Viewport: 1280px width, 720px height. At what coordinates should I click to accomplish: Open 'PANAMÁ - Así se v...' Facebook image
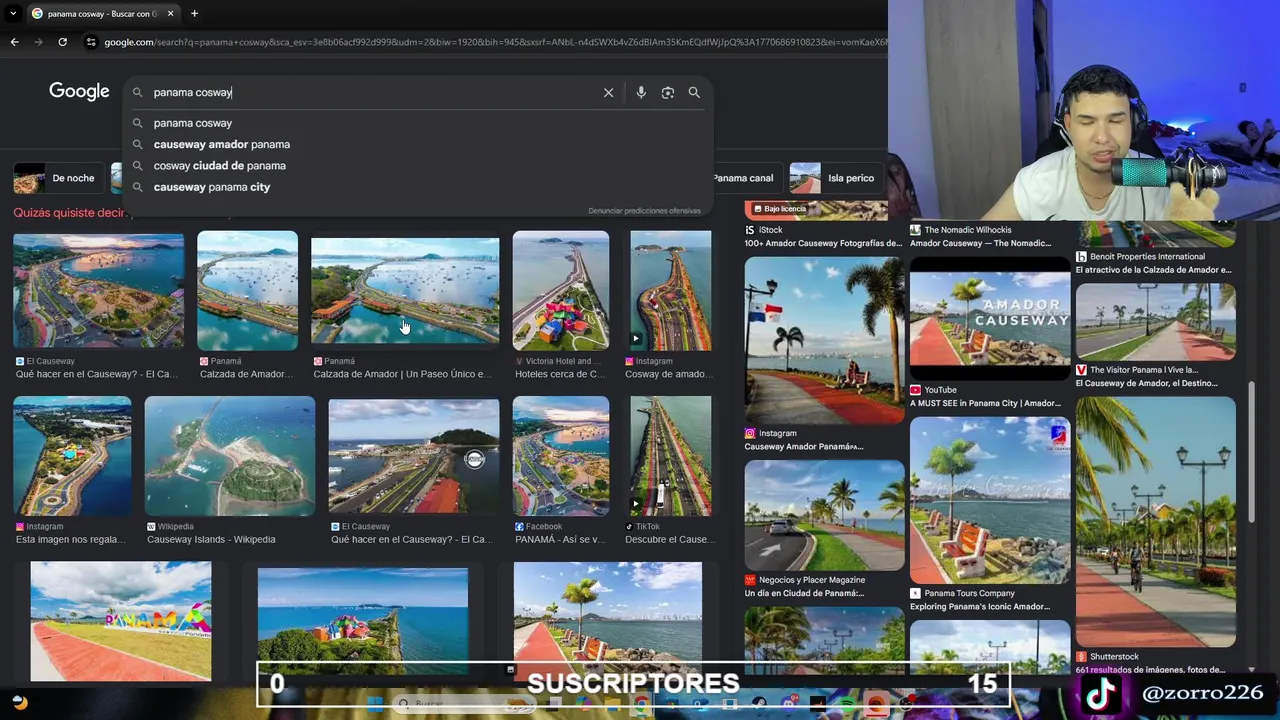coord(561,456)
